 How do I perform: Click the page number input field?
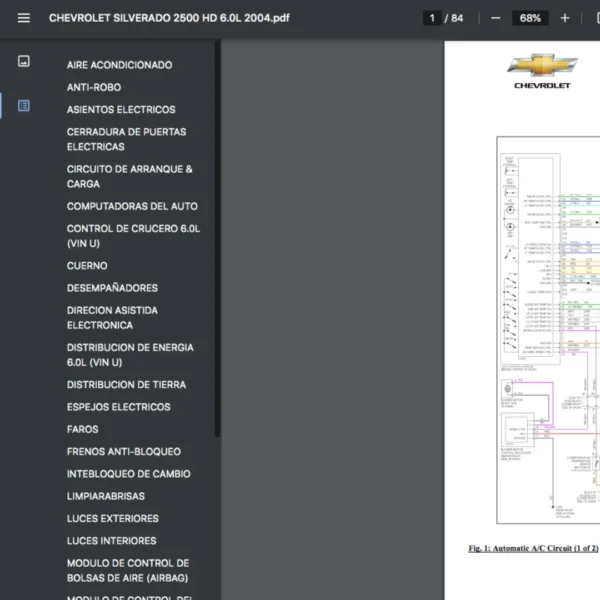coord(432,18)
